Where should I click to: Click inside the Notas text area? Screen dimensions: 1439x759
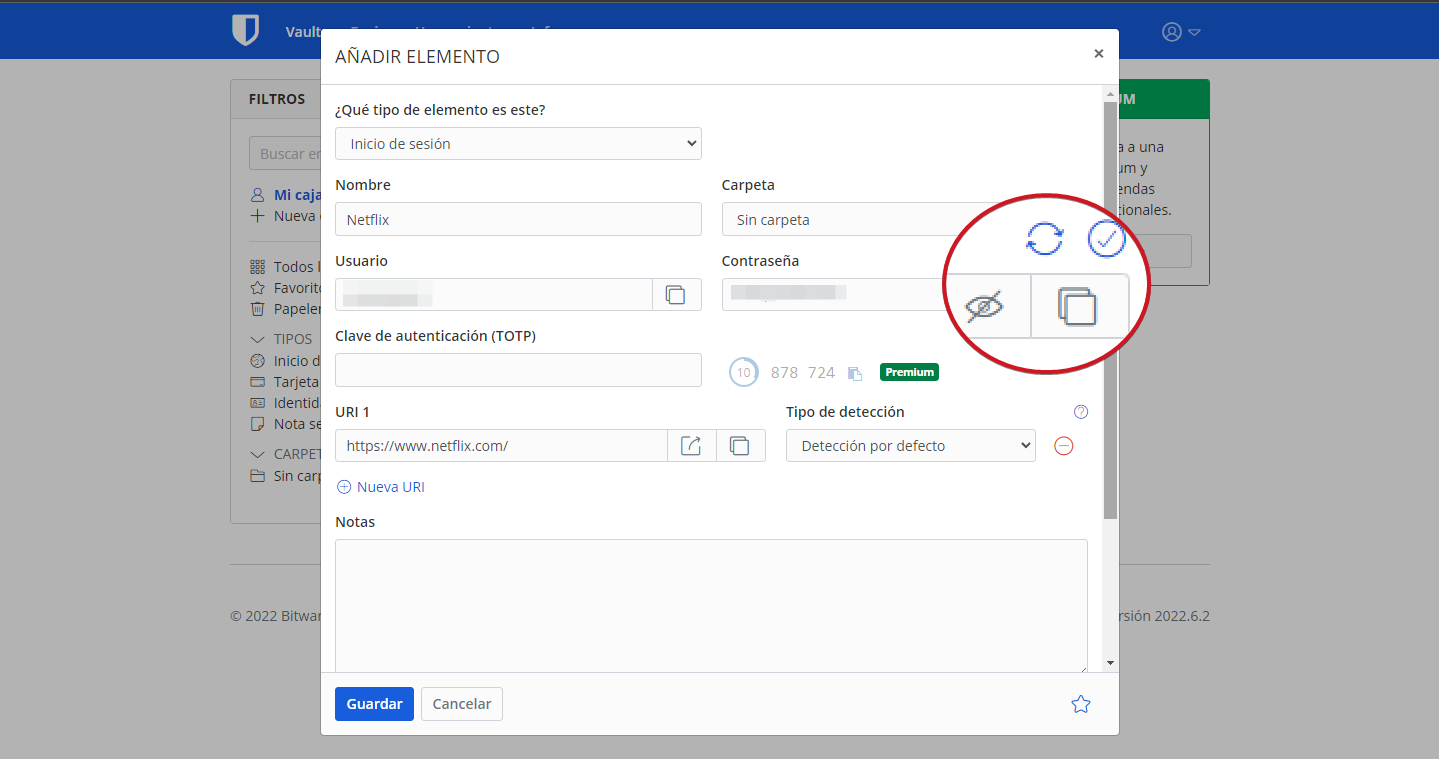coord(711,606)
